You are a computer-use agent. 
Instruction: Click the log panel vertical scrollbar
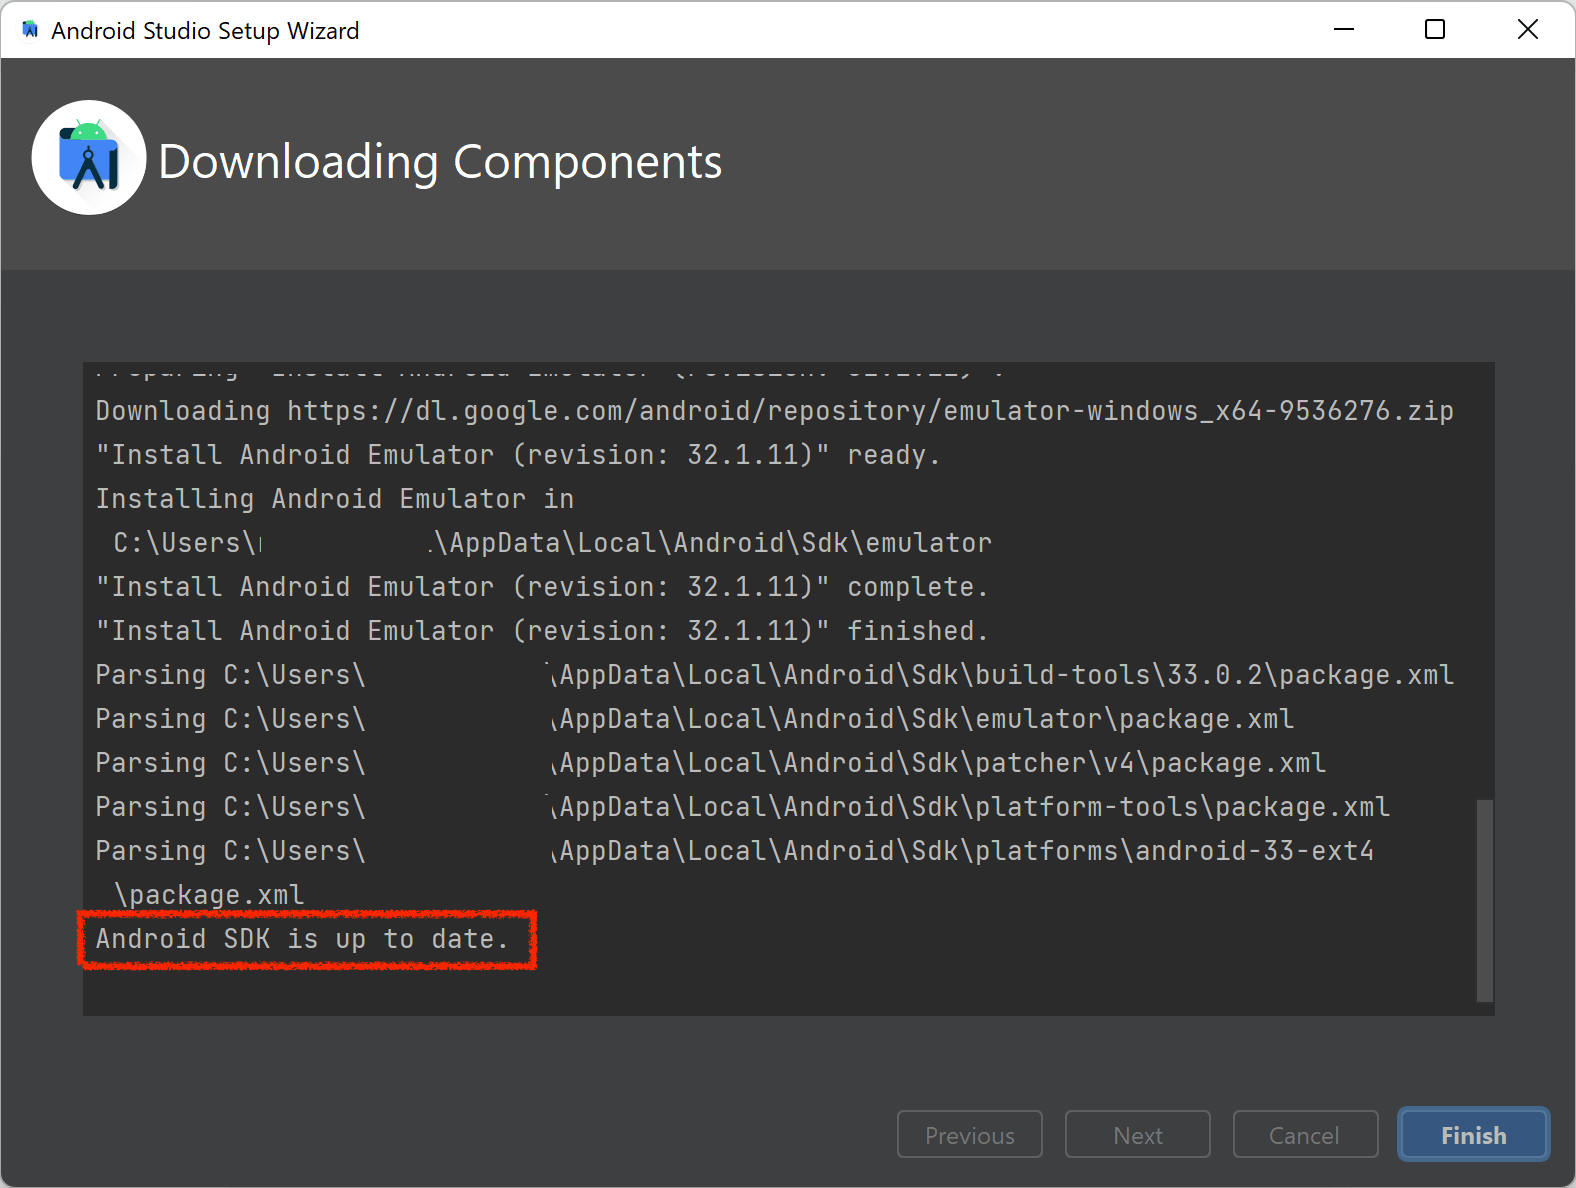pyautogui.click(x=1485, y=900)
